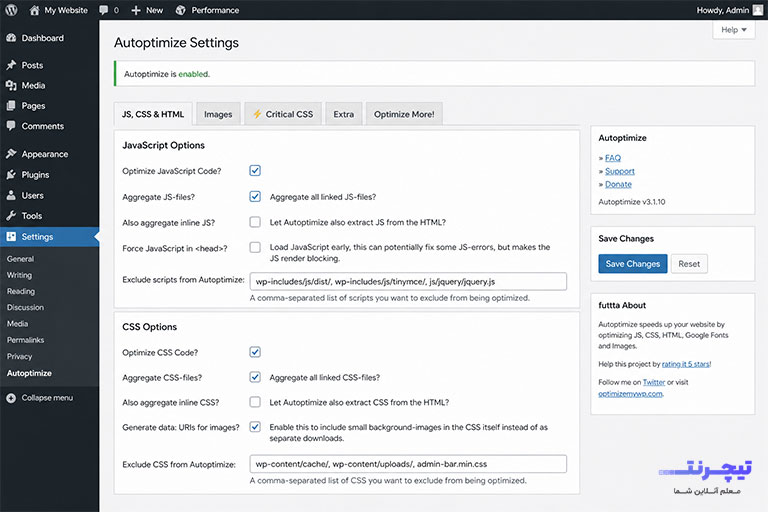Open the My Website home icon
This screenshot has width=768, height=512.
(x=34, y=10)
